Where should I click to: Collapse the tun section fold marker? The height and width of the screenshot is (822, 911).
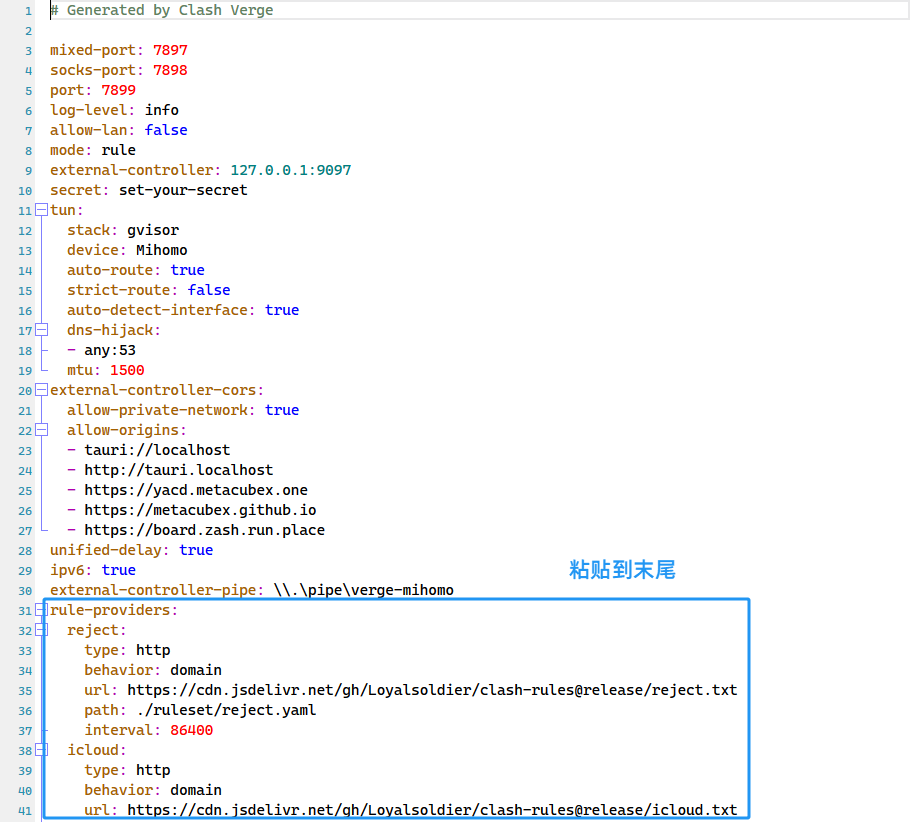point(41,210)
